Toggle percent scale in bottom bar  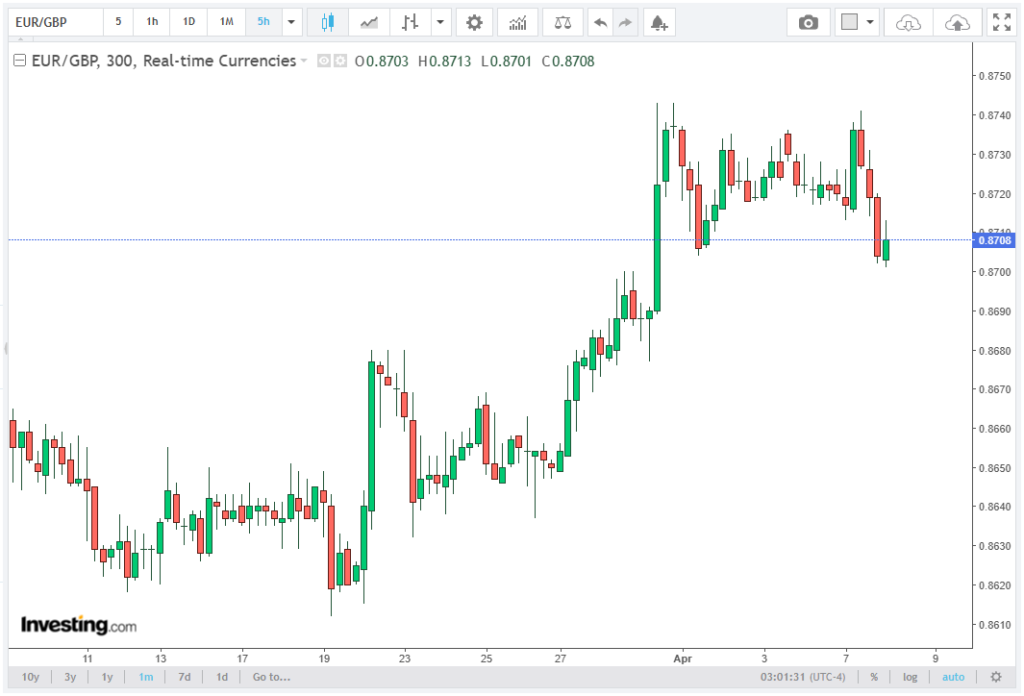click(873, 677)
